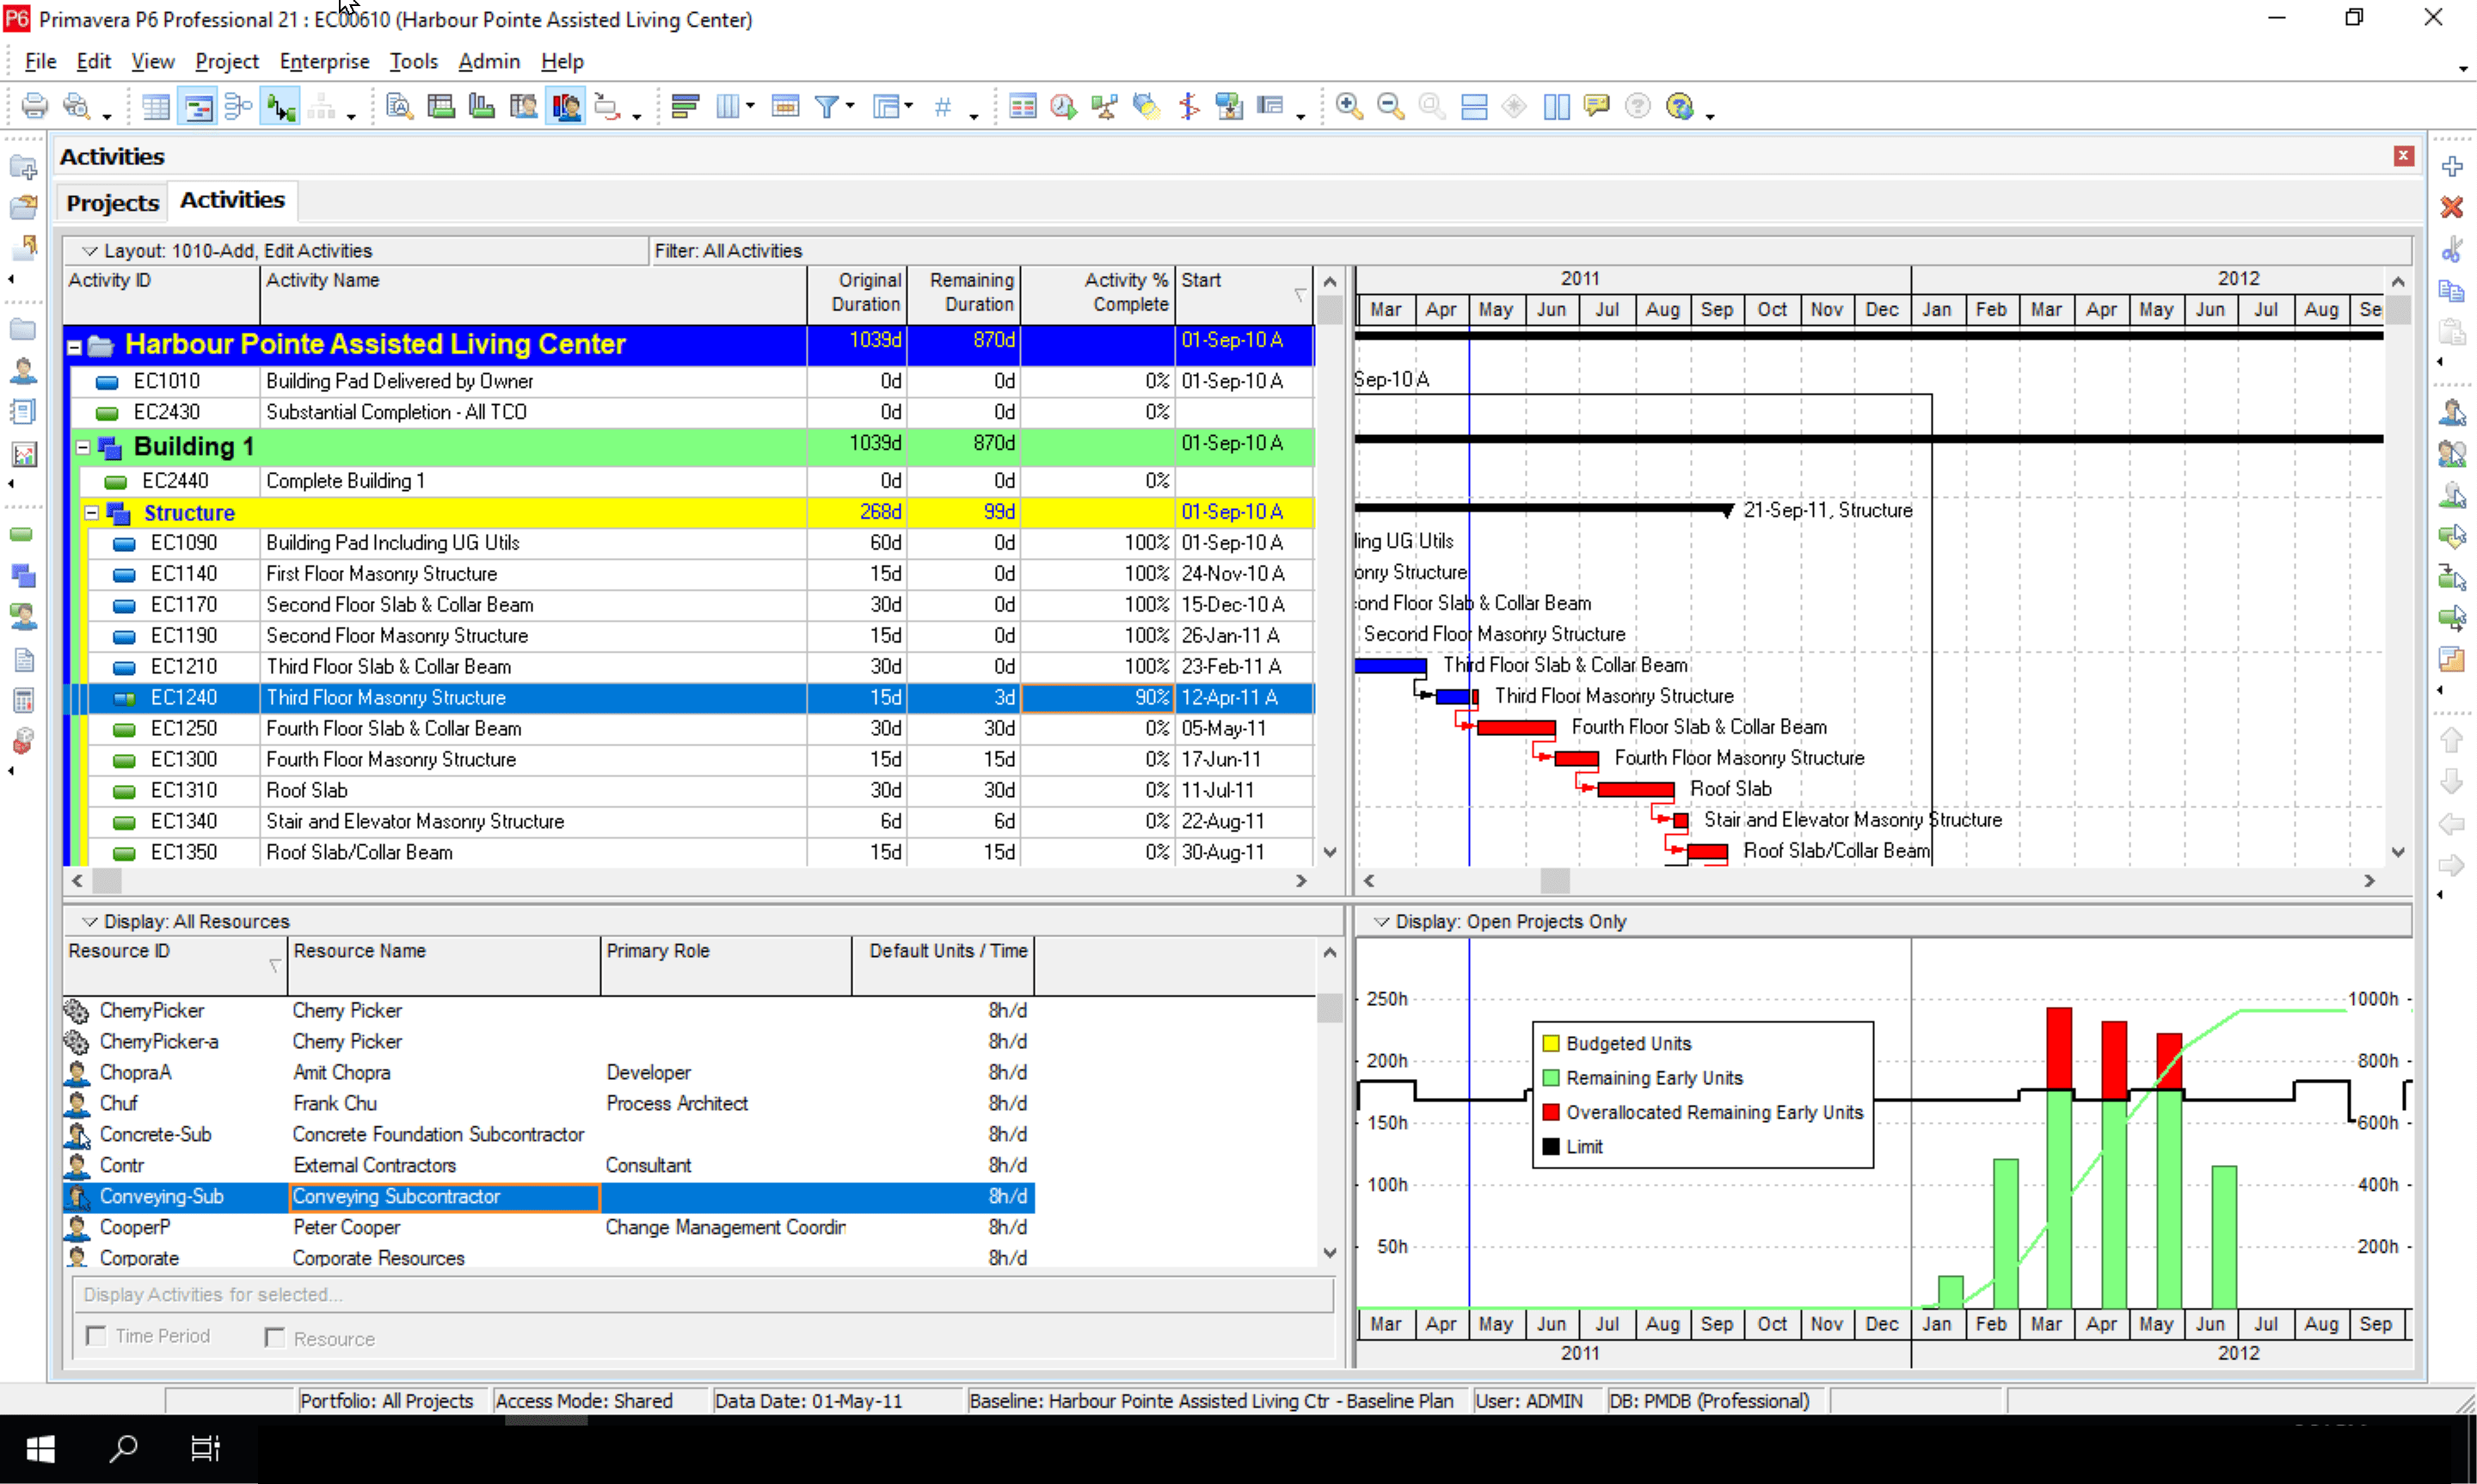Open the Tools menu
This screenshot has height=1484, width=2477.
[413, 61]
